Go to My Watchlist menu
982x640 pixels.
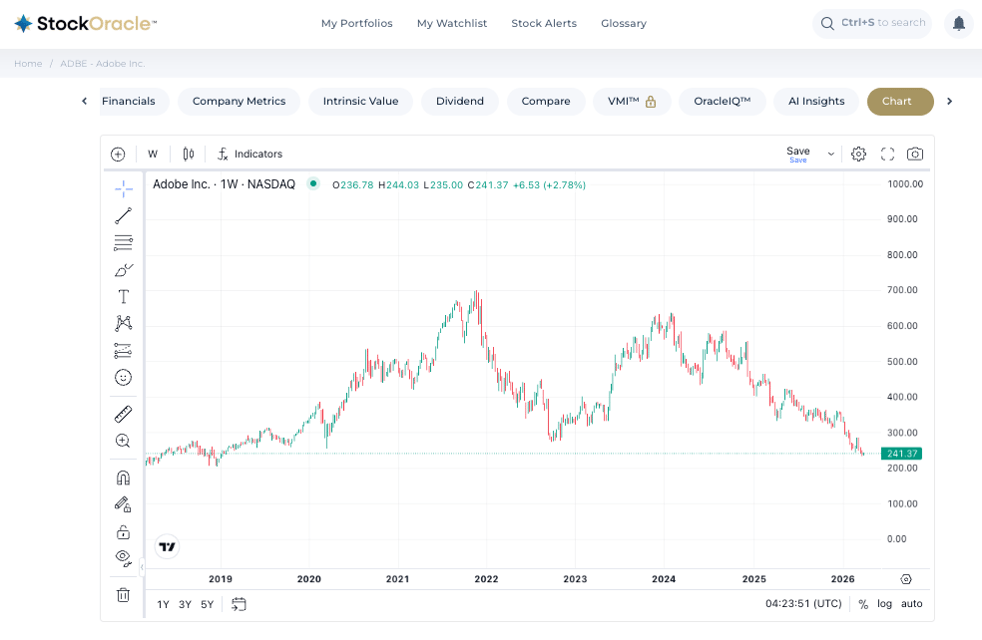point(452,23)
